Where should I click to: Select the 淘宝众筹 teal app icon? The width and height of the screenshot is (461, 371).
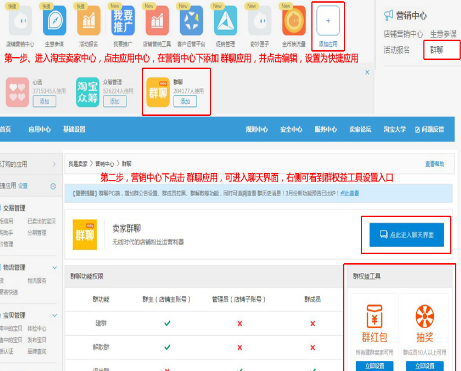87,92
